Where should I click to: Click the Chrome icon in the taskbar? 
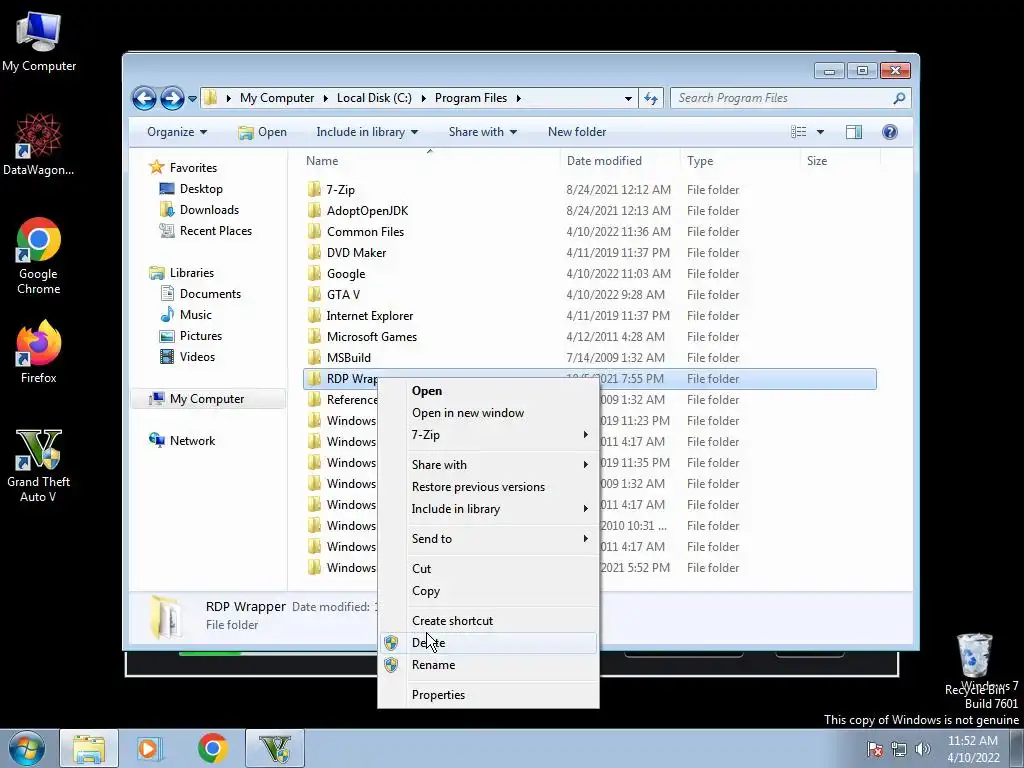coord(212,748)
